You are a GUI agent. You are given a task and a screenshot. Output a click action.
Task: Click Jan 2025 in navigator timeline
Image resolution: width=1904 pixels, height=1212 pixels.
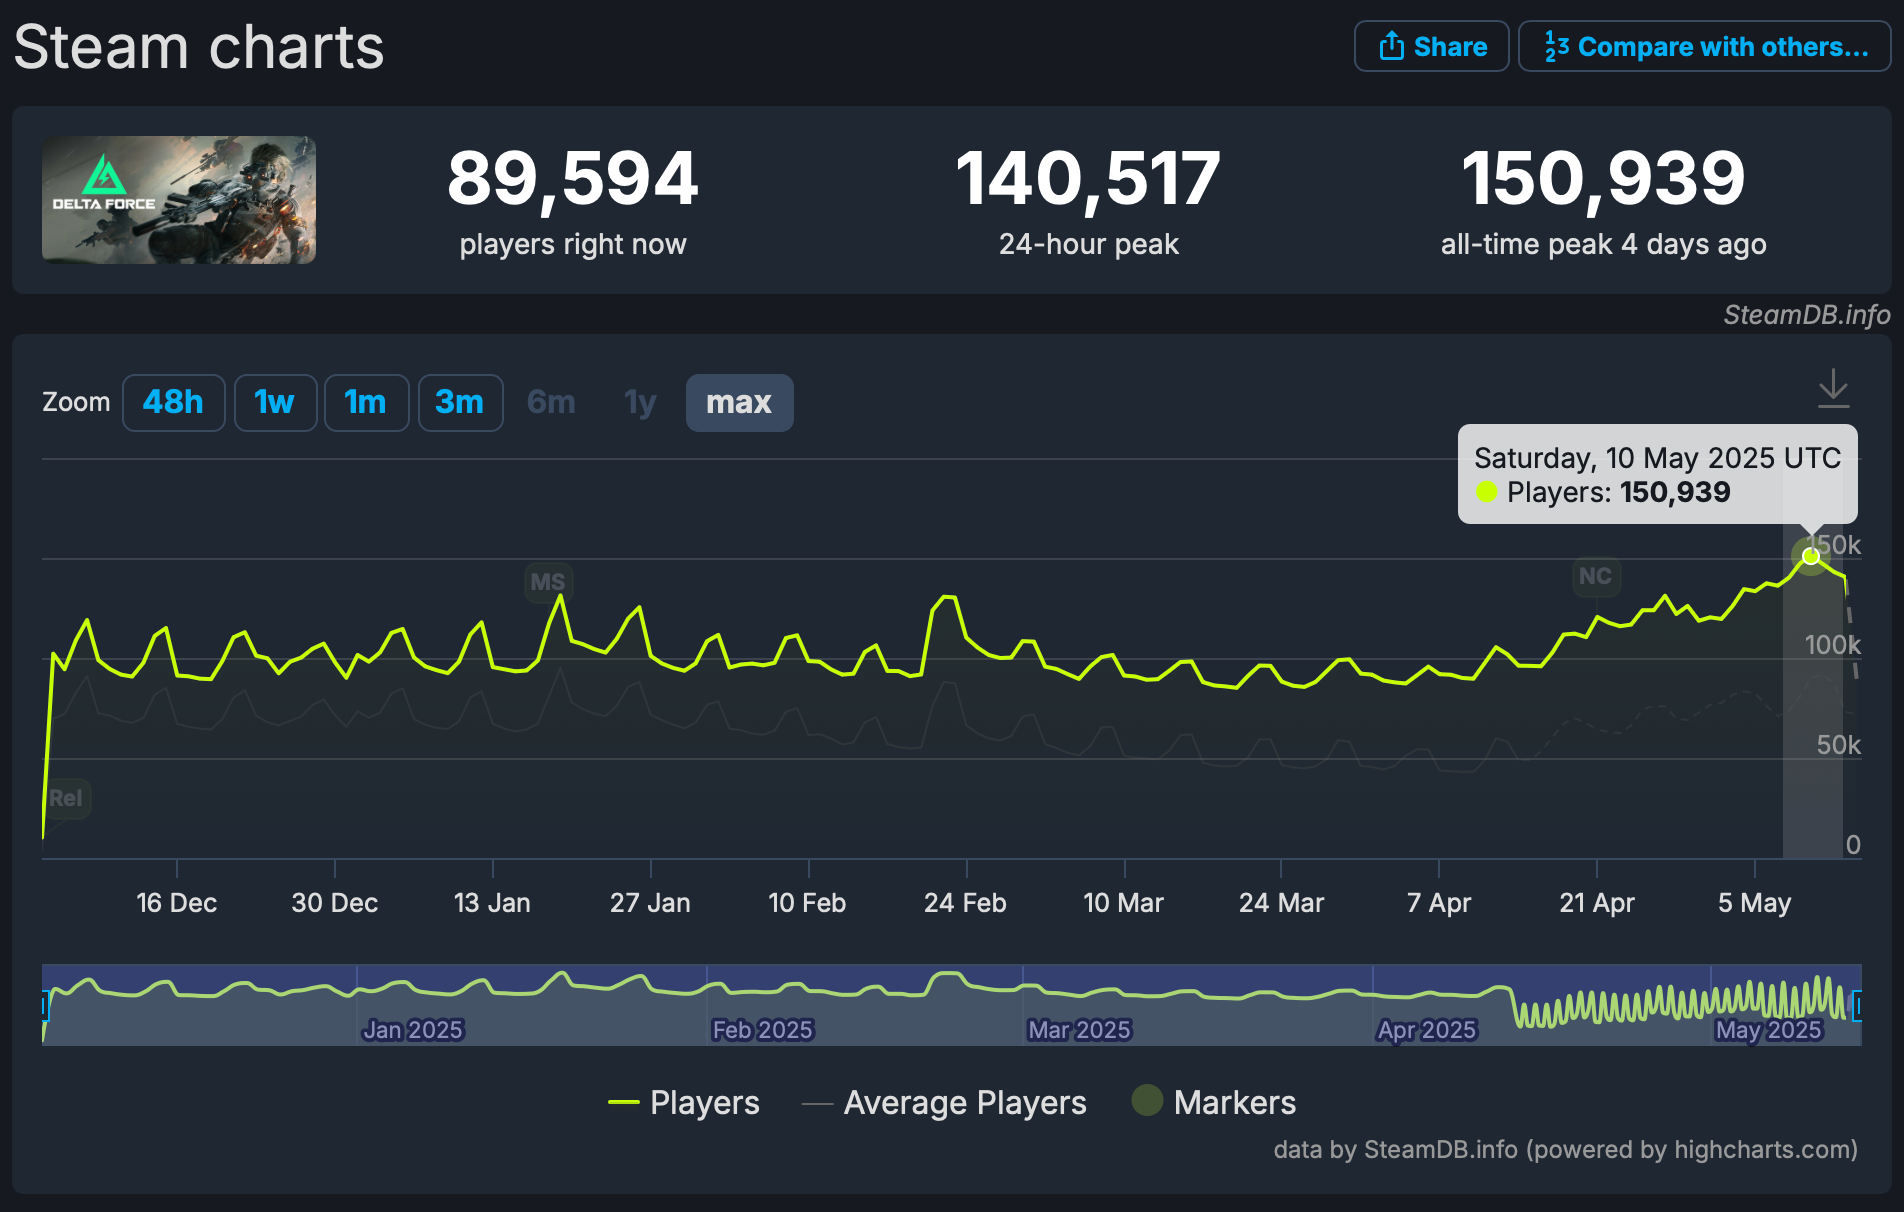point(412,1030)
